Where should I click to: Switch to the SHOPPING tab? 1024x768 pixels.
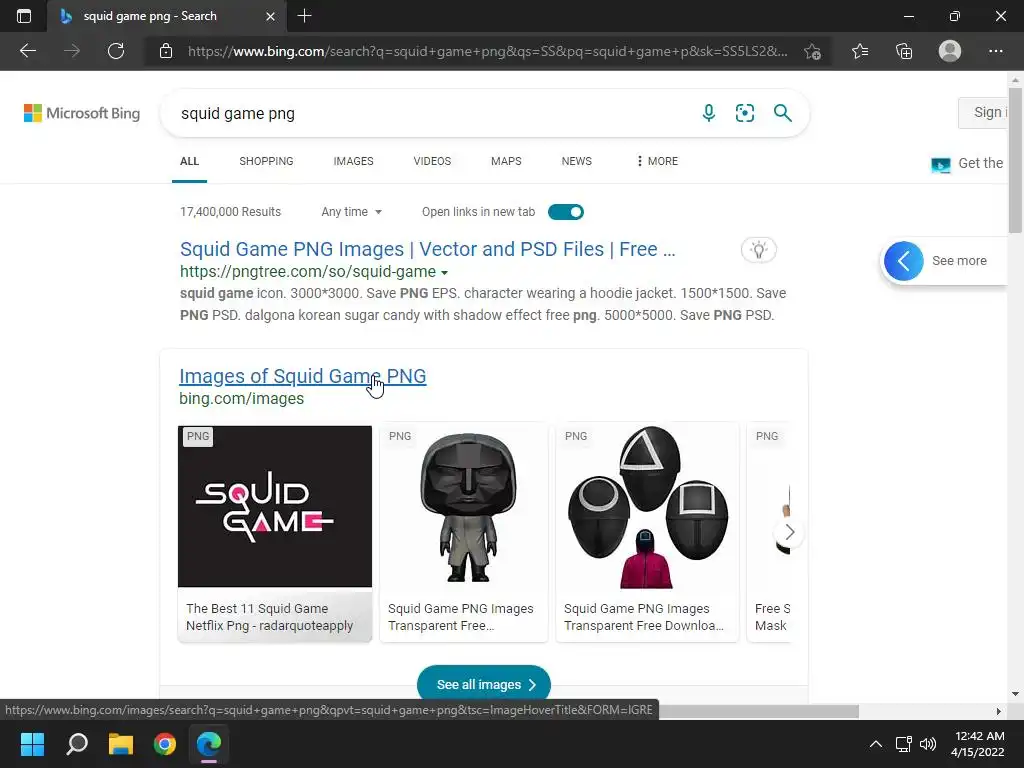tap(266, 161)
